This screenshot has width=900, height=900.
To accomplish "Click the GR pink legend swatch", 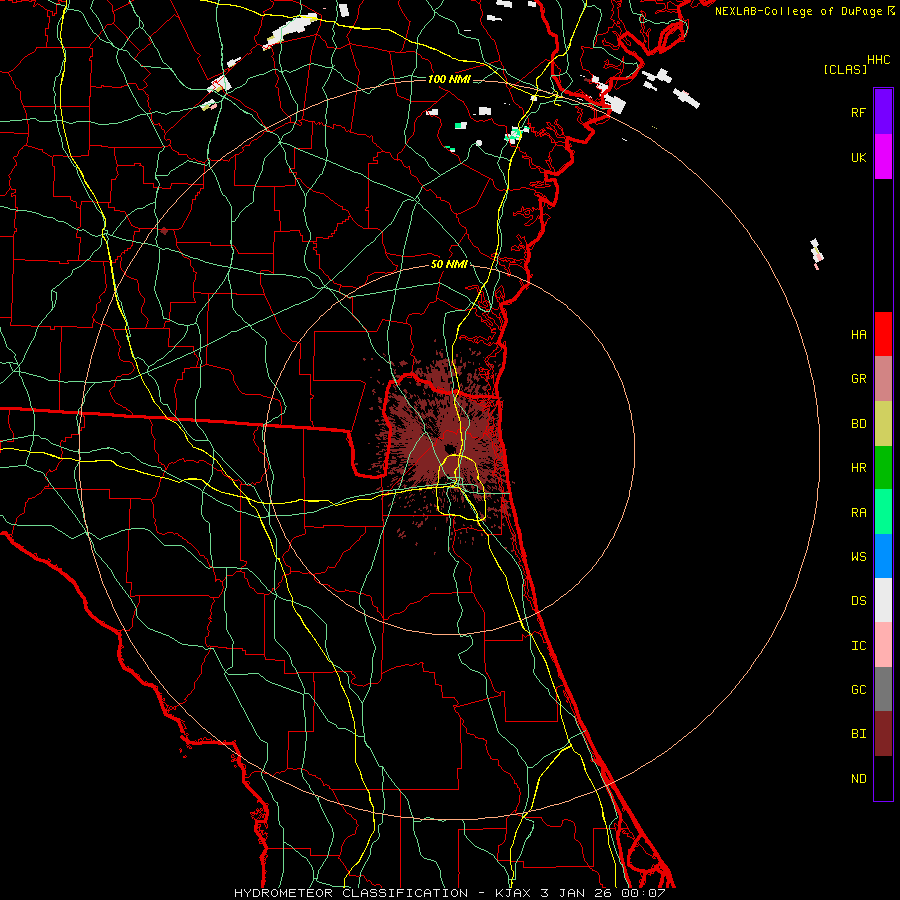I will 883,379.
